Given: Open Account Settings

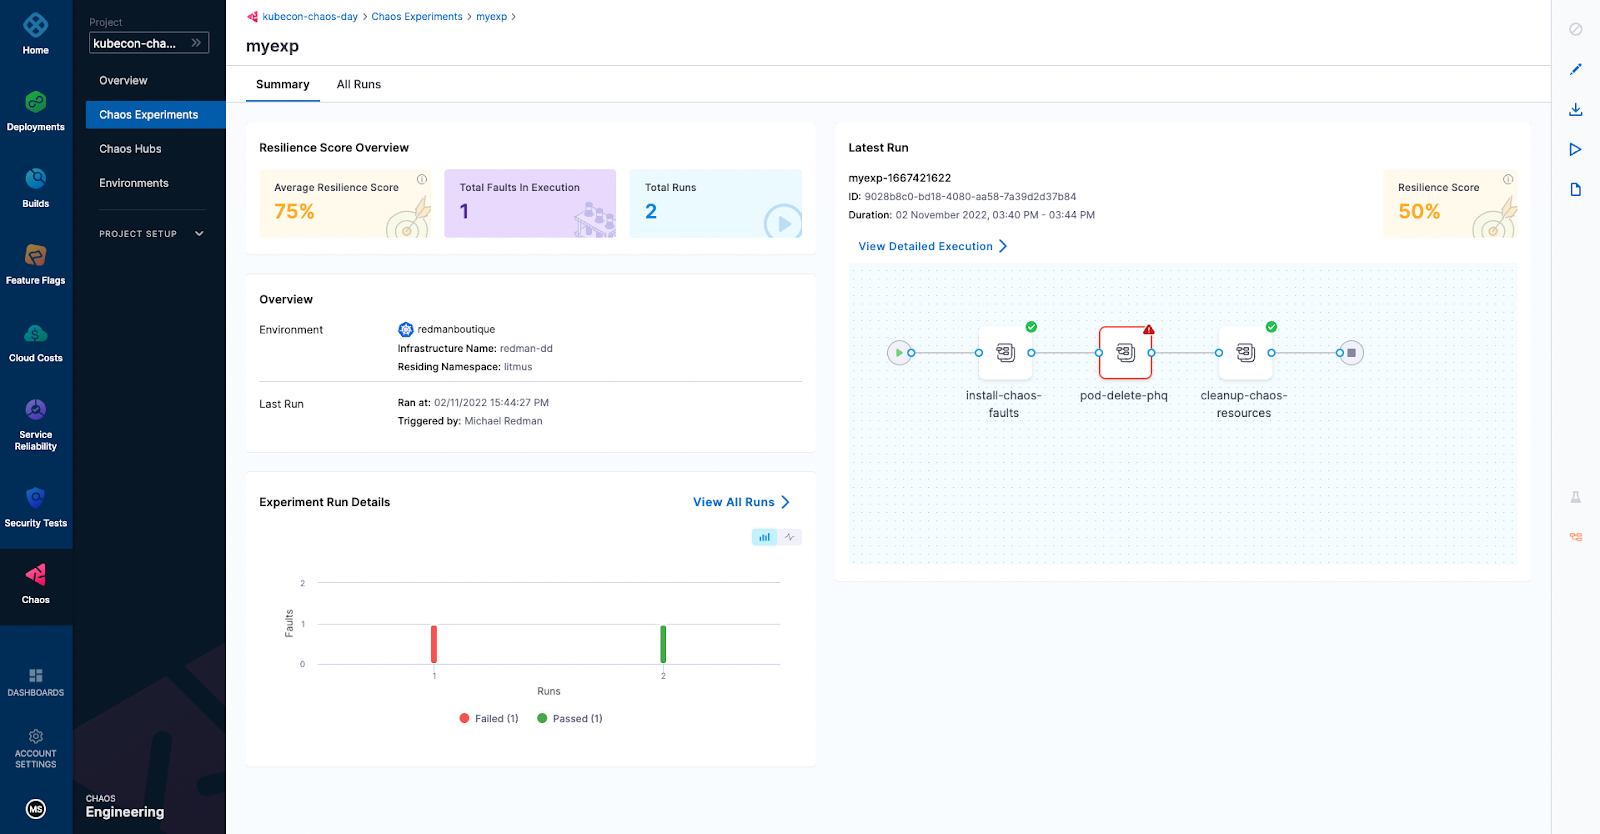Looking at the screenshot, I should (36, 749).
